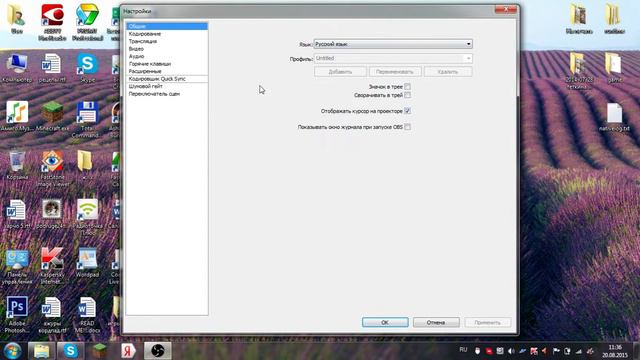The width and height of the screenshot is (640, 360).
Task: Select the Корзина recycle bin icon
Action: (17, 165)
